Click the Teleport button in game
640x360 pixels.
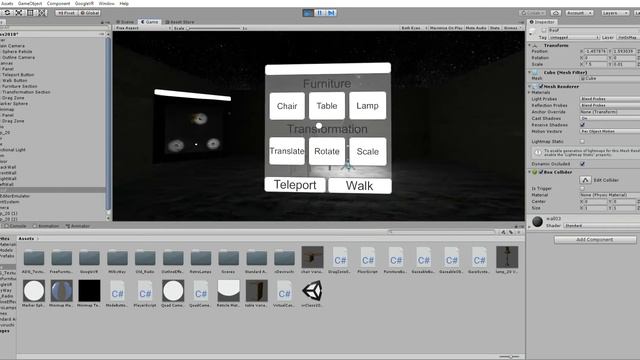295,185
